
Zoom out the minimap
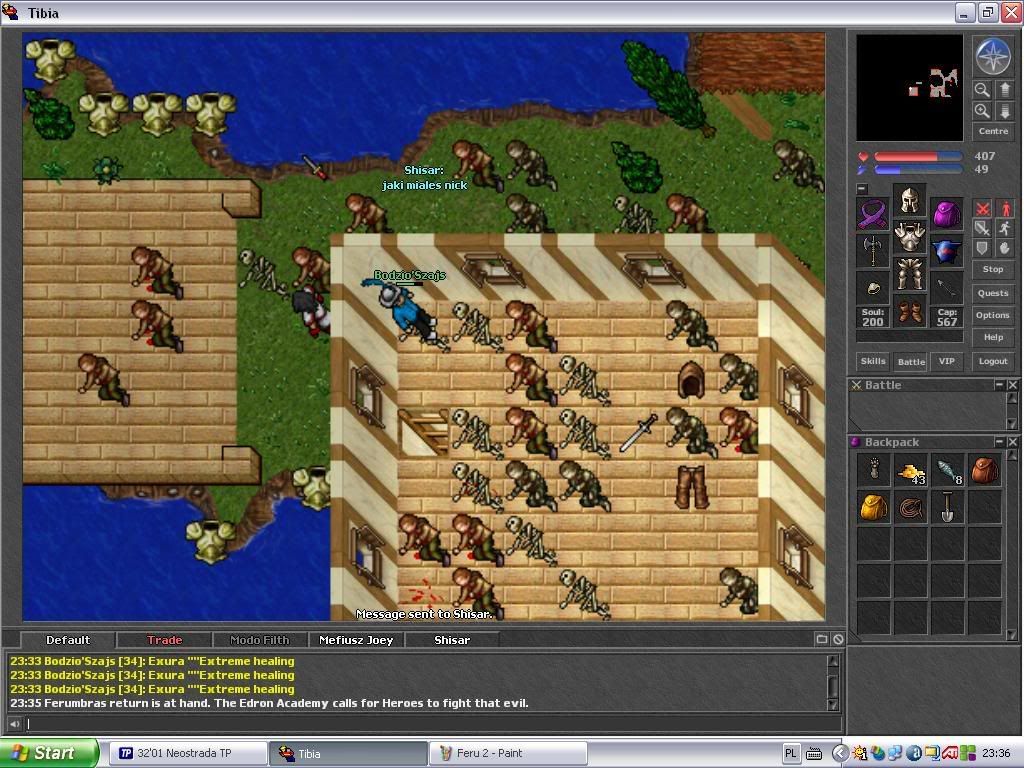pos(982,89)
